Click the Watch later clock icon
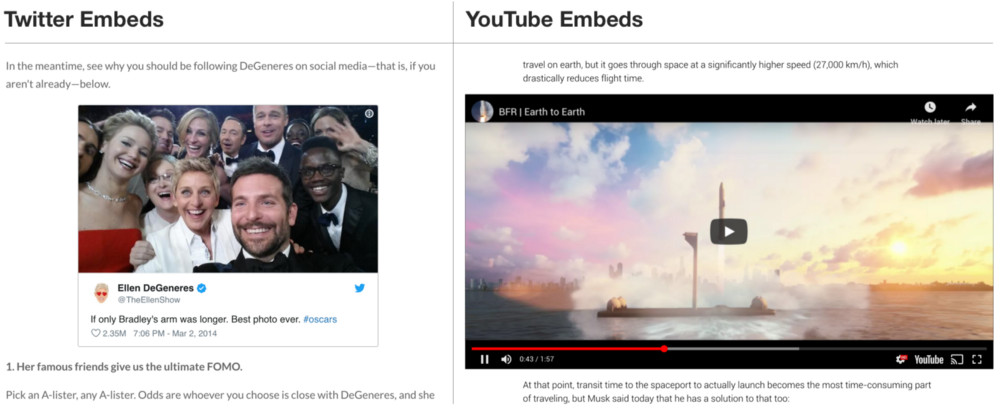The image size is (1000, 408). tap(930, 107)
